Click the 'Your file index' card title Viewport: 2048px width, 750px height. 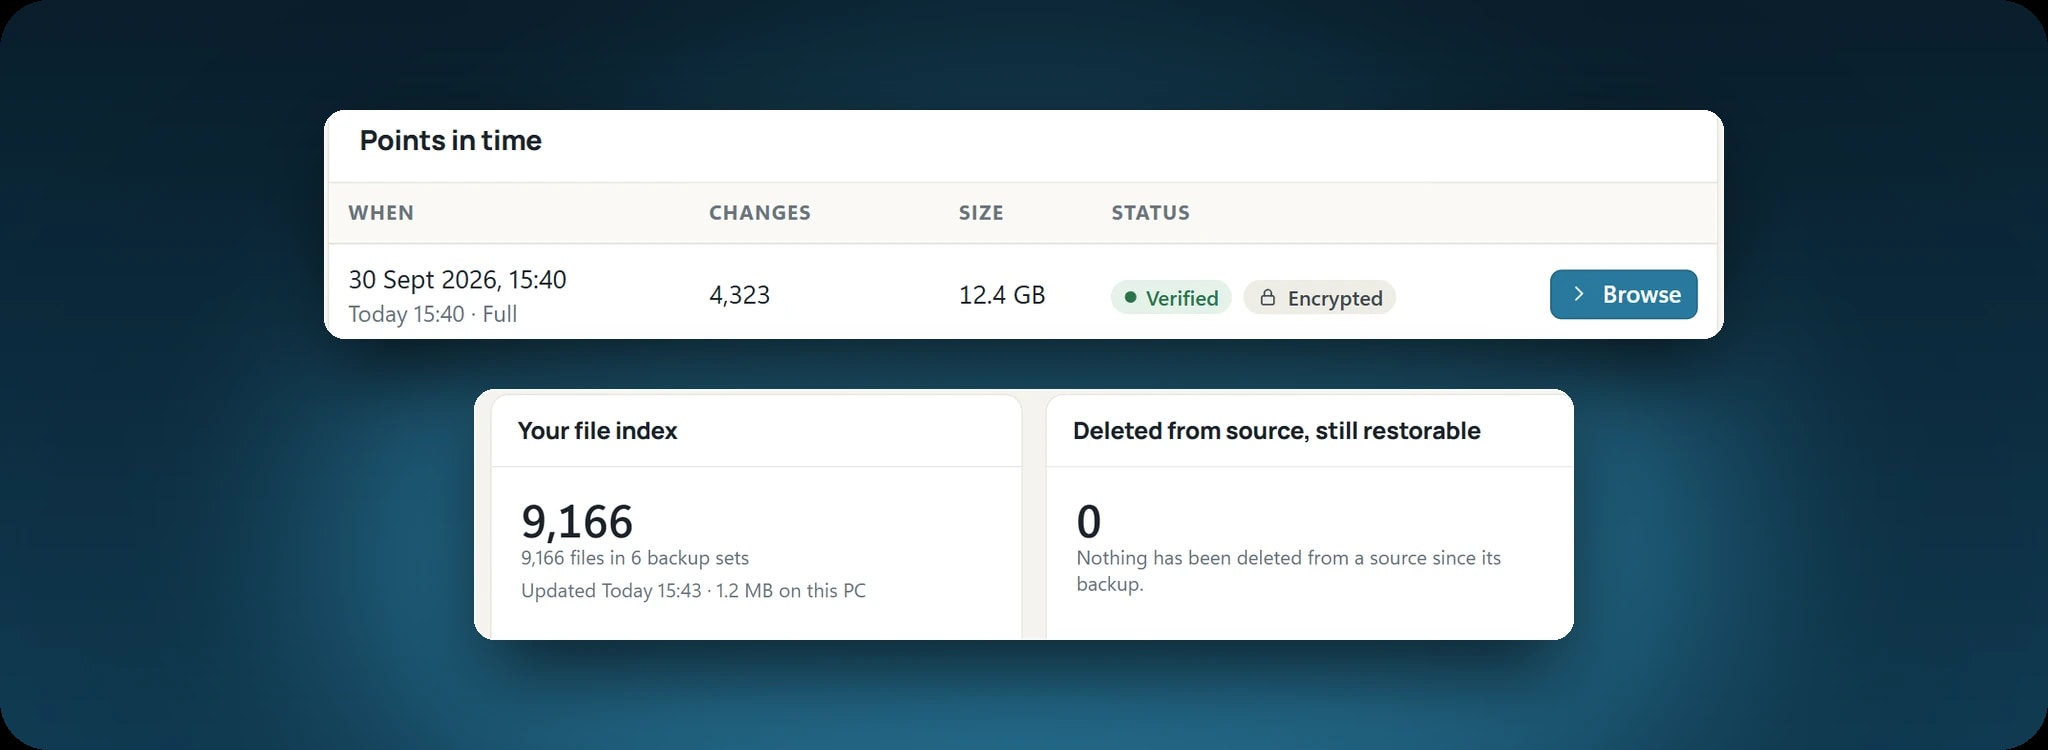click(598, 431)
